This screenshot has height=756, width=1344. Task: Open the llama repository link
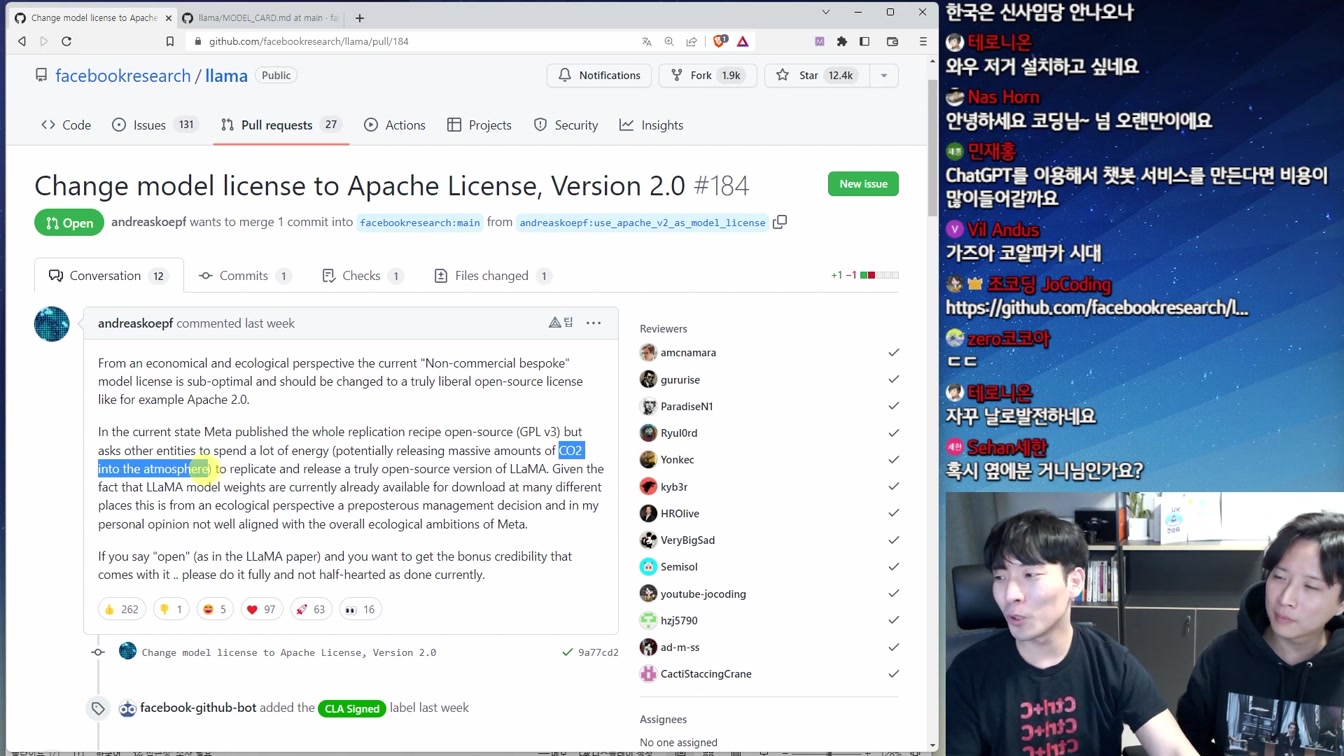pos(227,76)
